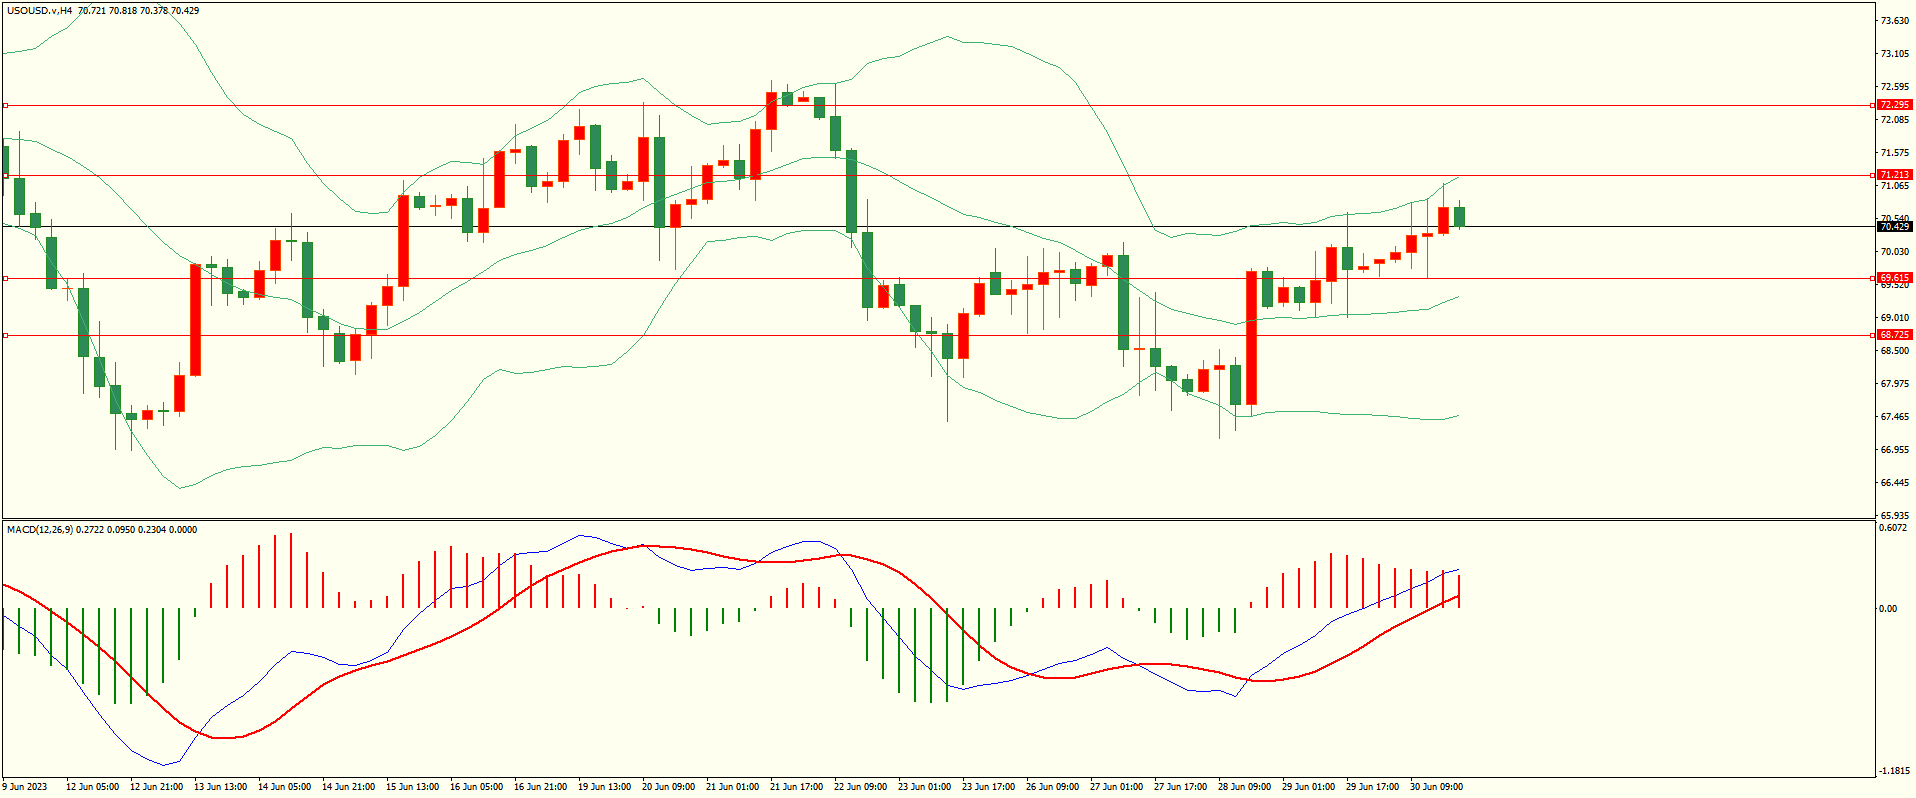Click the red 68.725 price level tag
Screen dimensions: 1916x798
click(x=1894, y=335)
